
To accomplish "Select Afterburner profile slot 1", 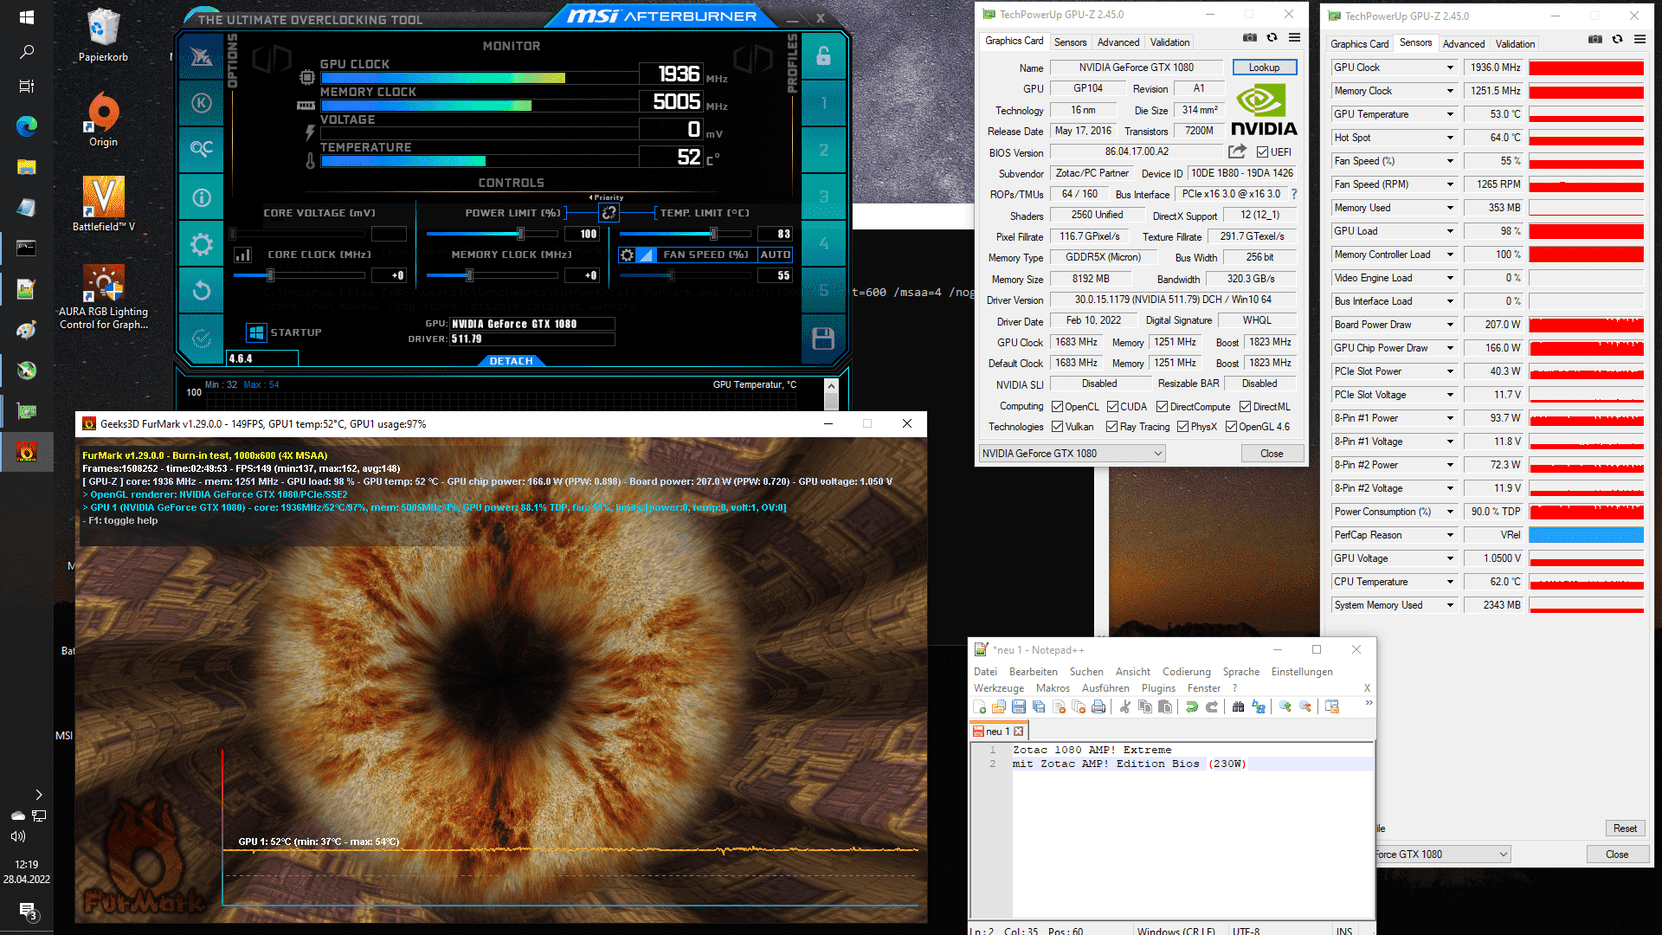I will [823, 103].
